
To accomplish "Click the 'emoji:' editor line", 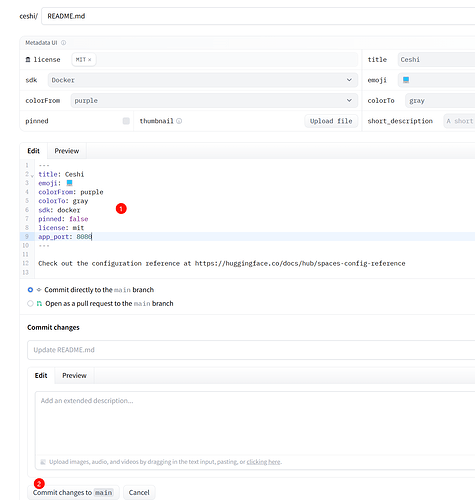I will 55,183.
